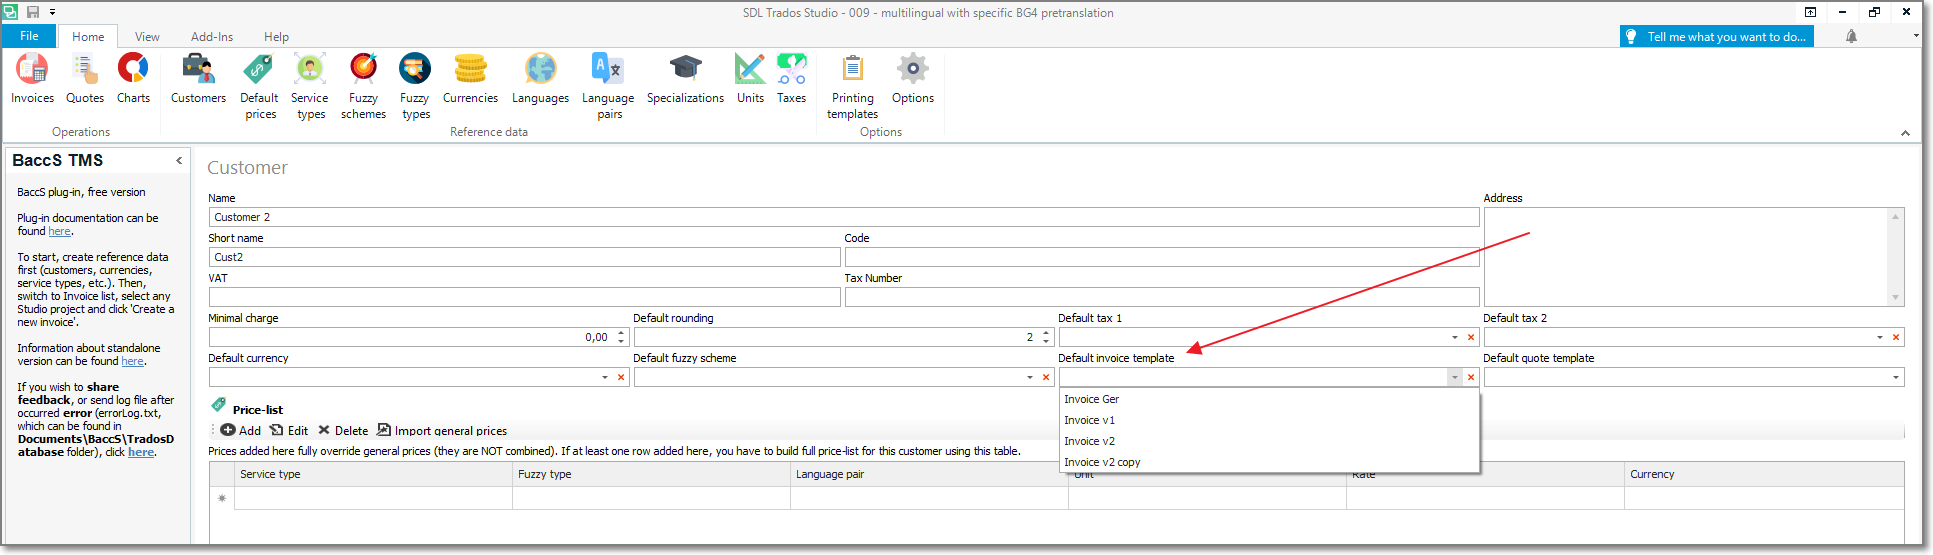Open the Charts view
Screen dimensions: 1933x555
click(x=133, y=78)
